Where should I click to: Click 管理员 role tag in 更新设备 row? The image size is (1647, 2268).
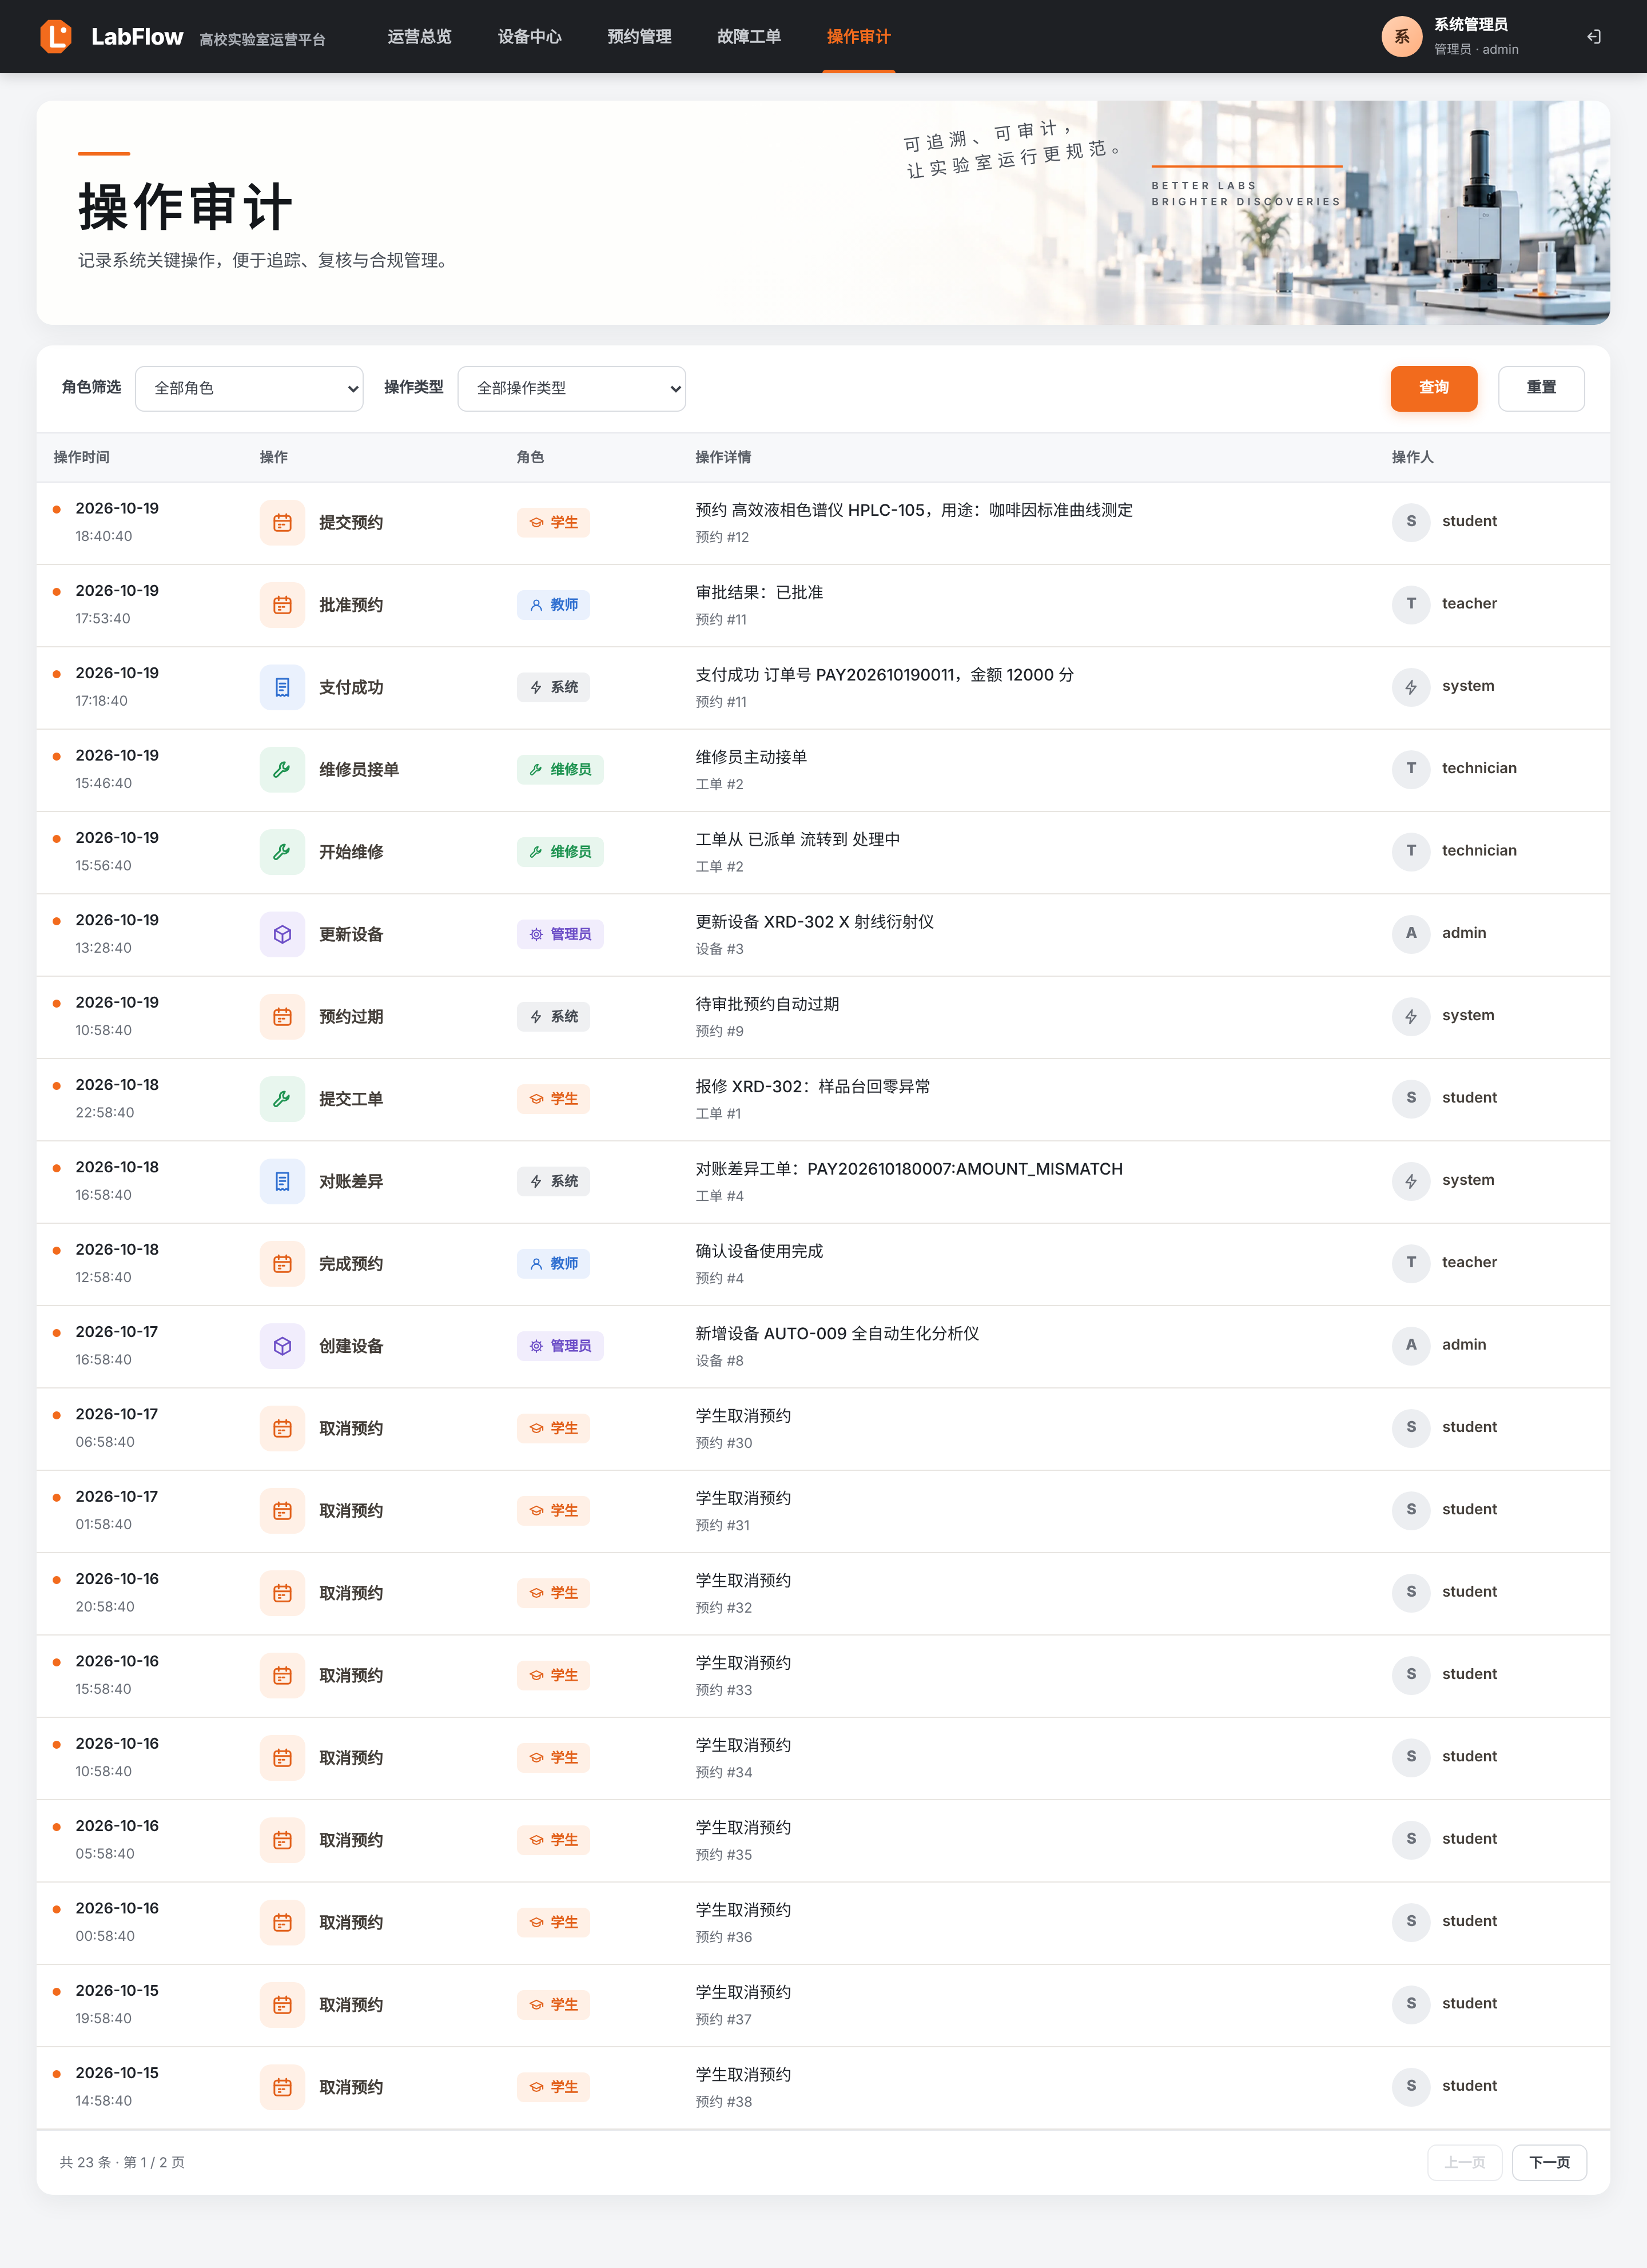(560, 934)
